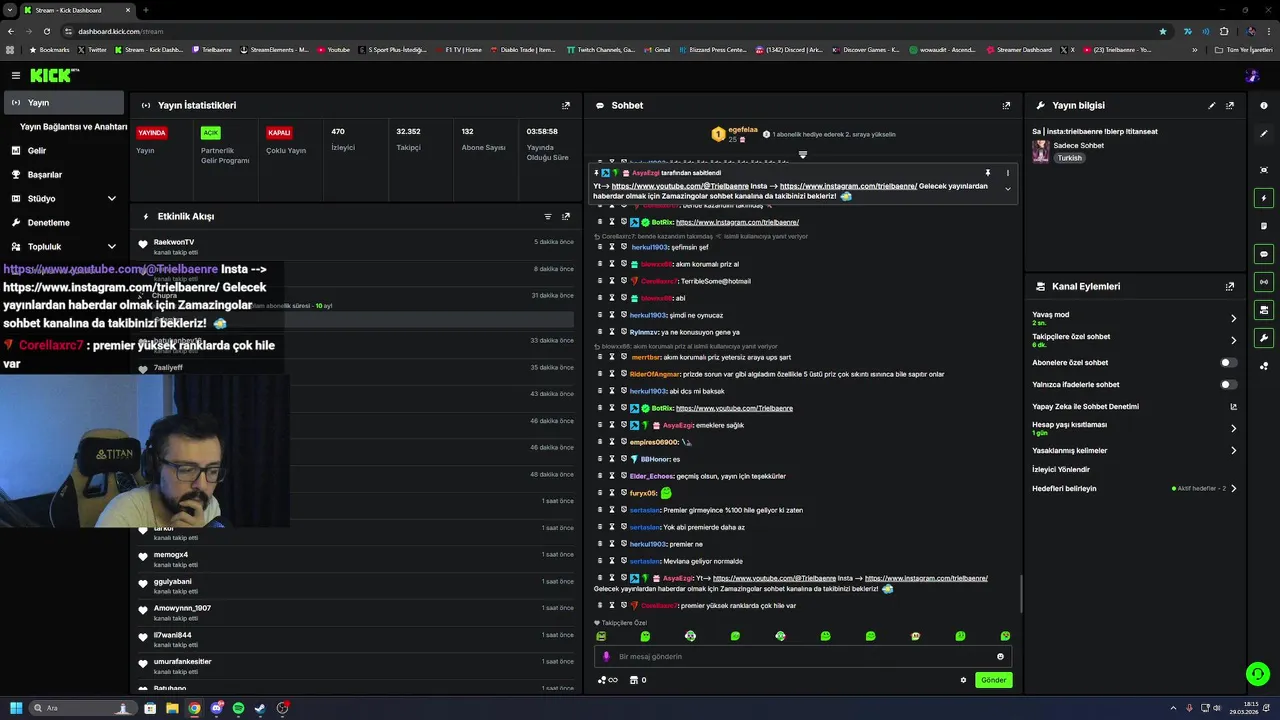Edit stream info with pencil icon in Yayın bilgisi
This screenshot has width=1280, height=720.
(x=1212, y=105)
